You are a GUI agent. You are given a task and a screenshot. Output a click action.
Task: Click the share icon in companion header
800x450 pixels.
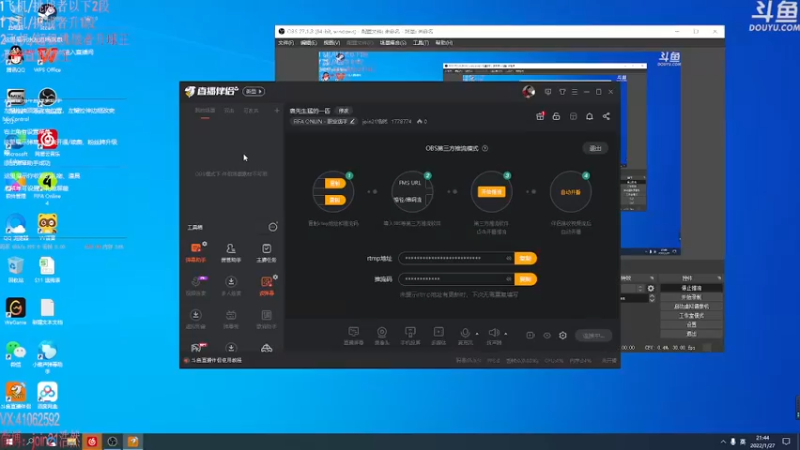pyautogui.click(x=606, y=116)
